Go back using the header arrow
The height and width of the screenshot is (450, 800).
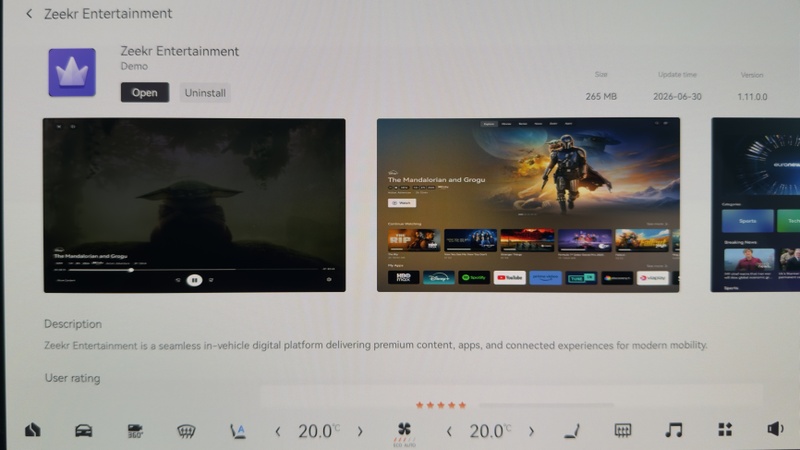coord(29,14)
